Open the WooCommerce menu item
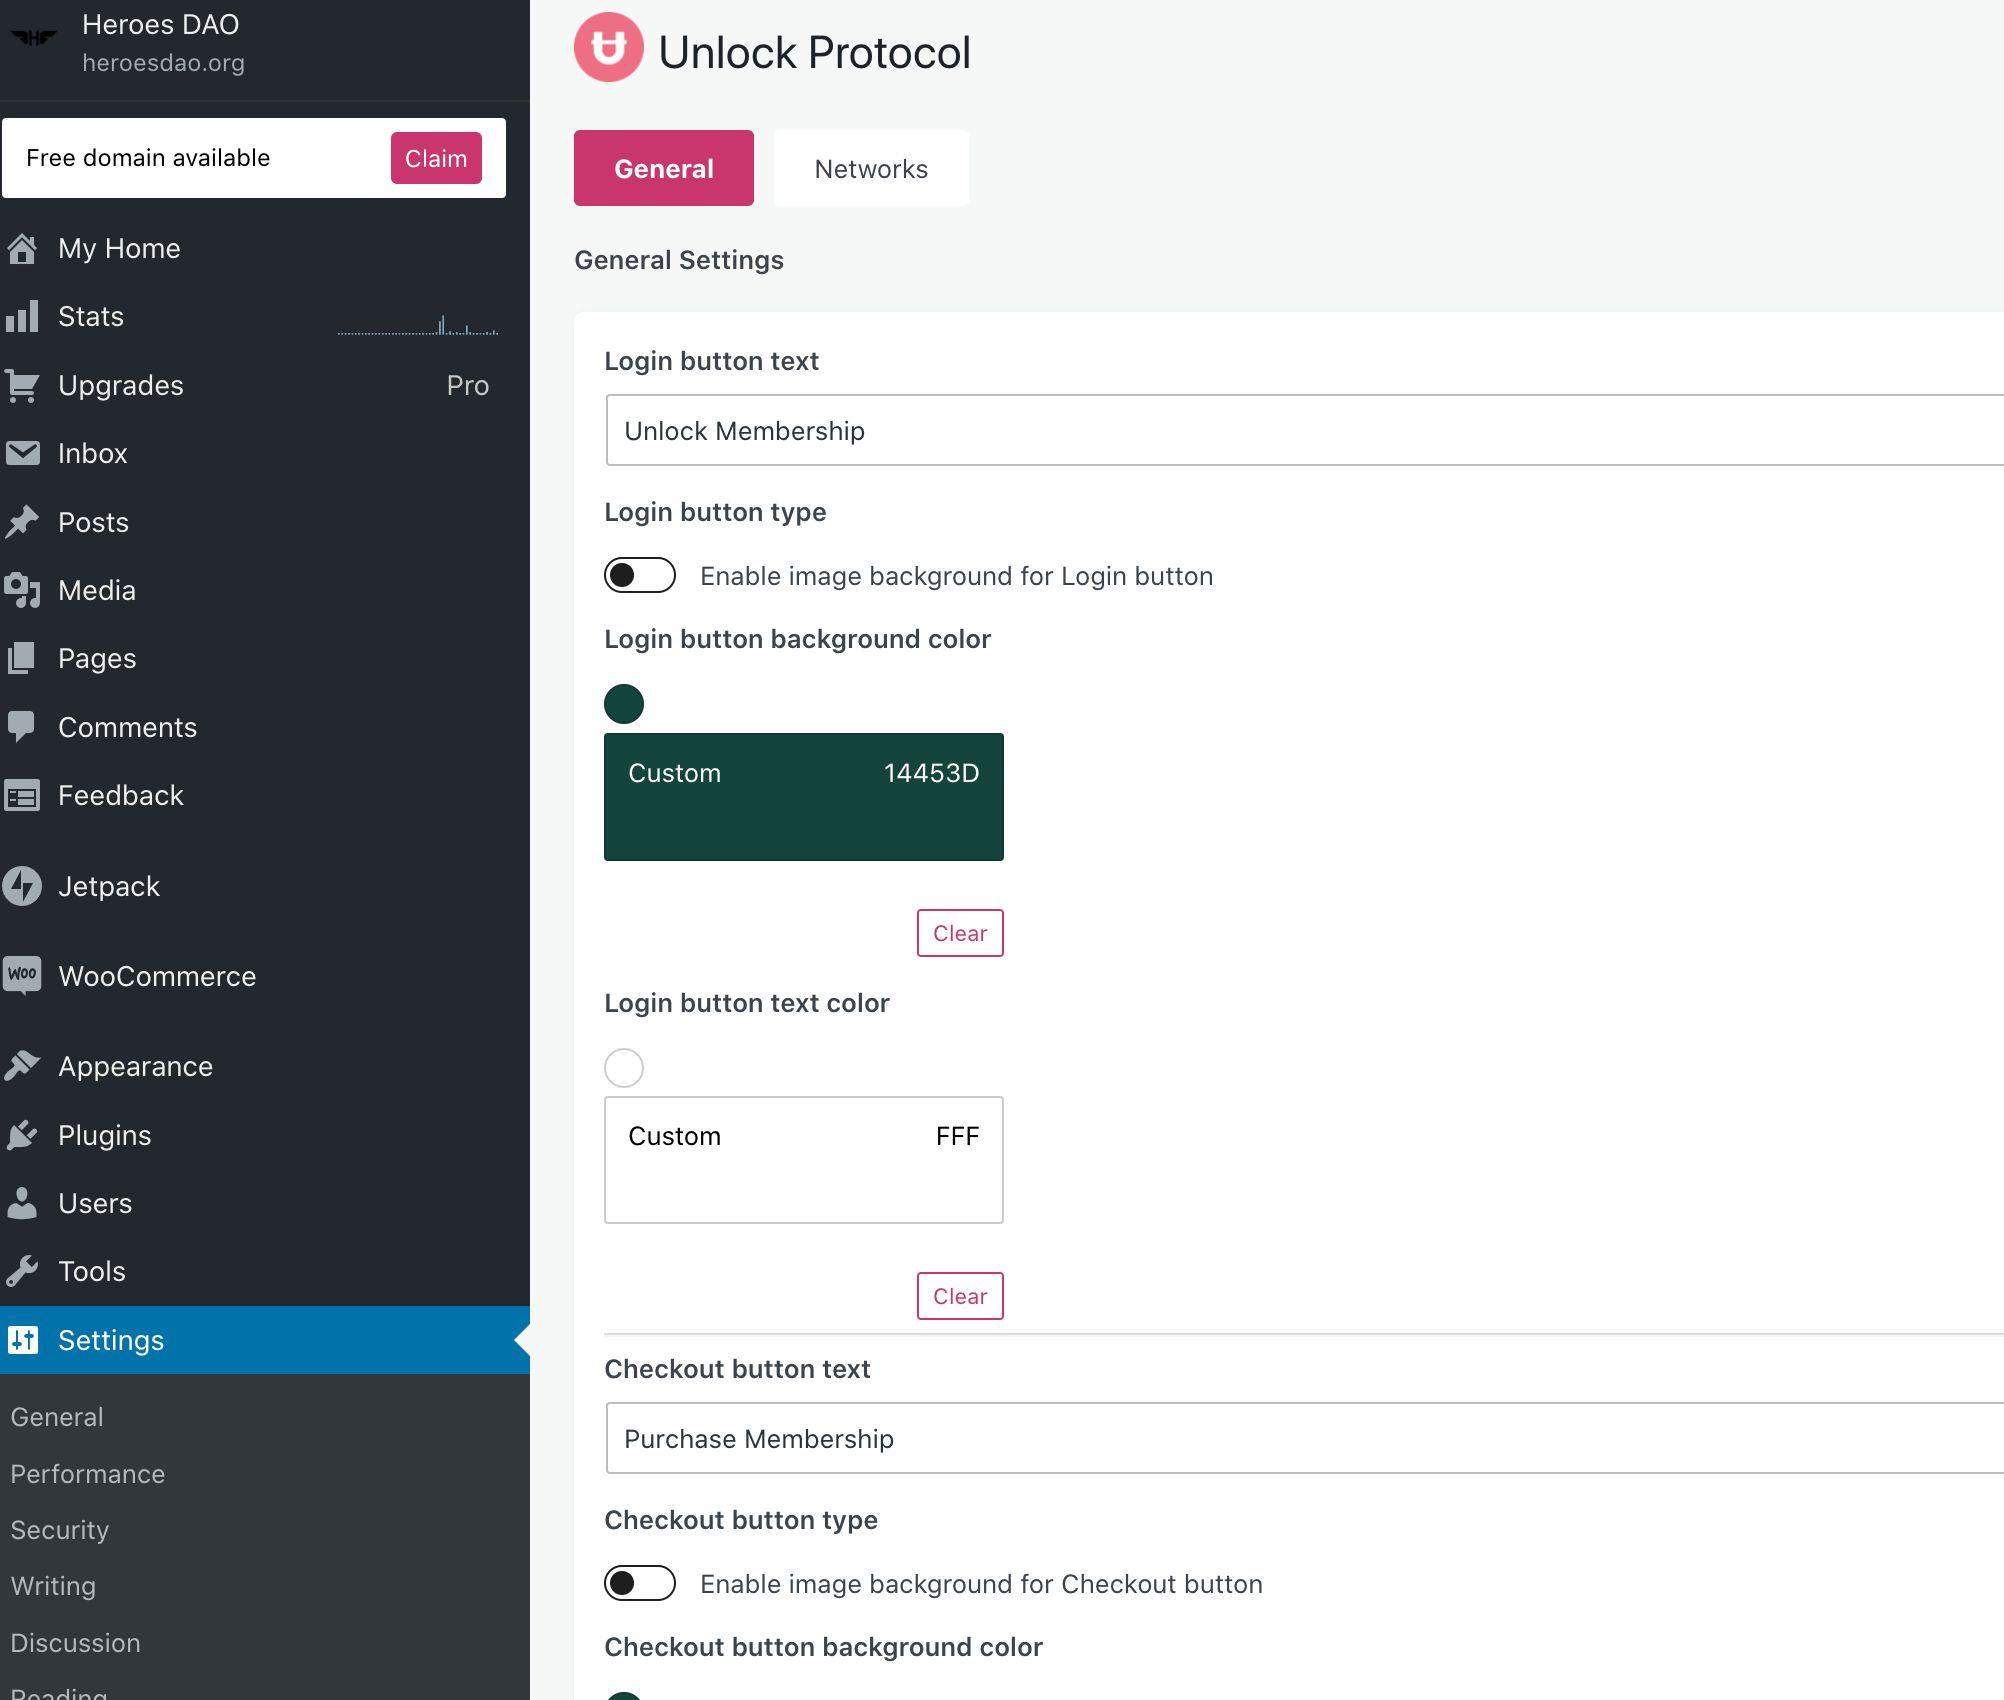This screenshot has width=2004, height=1700. tap(265, 976)
